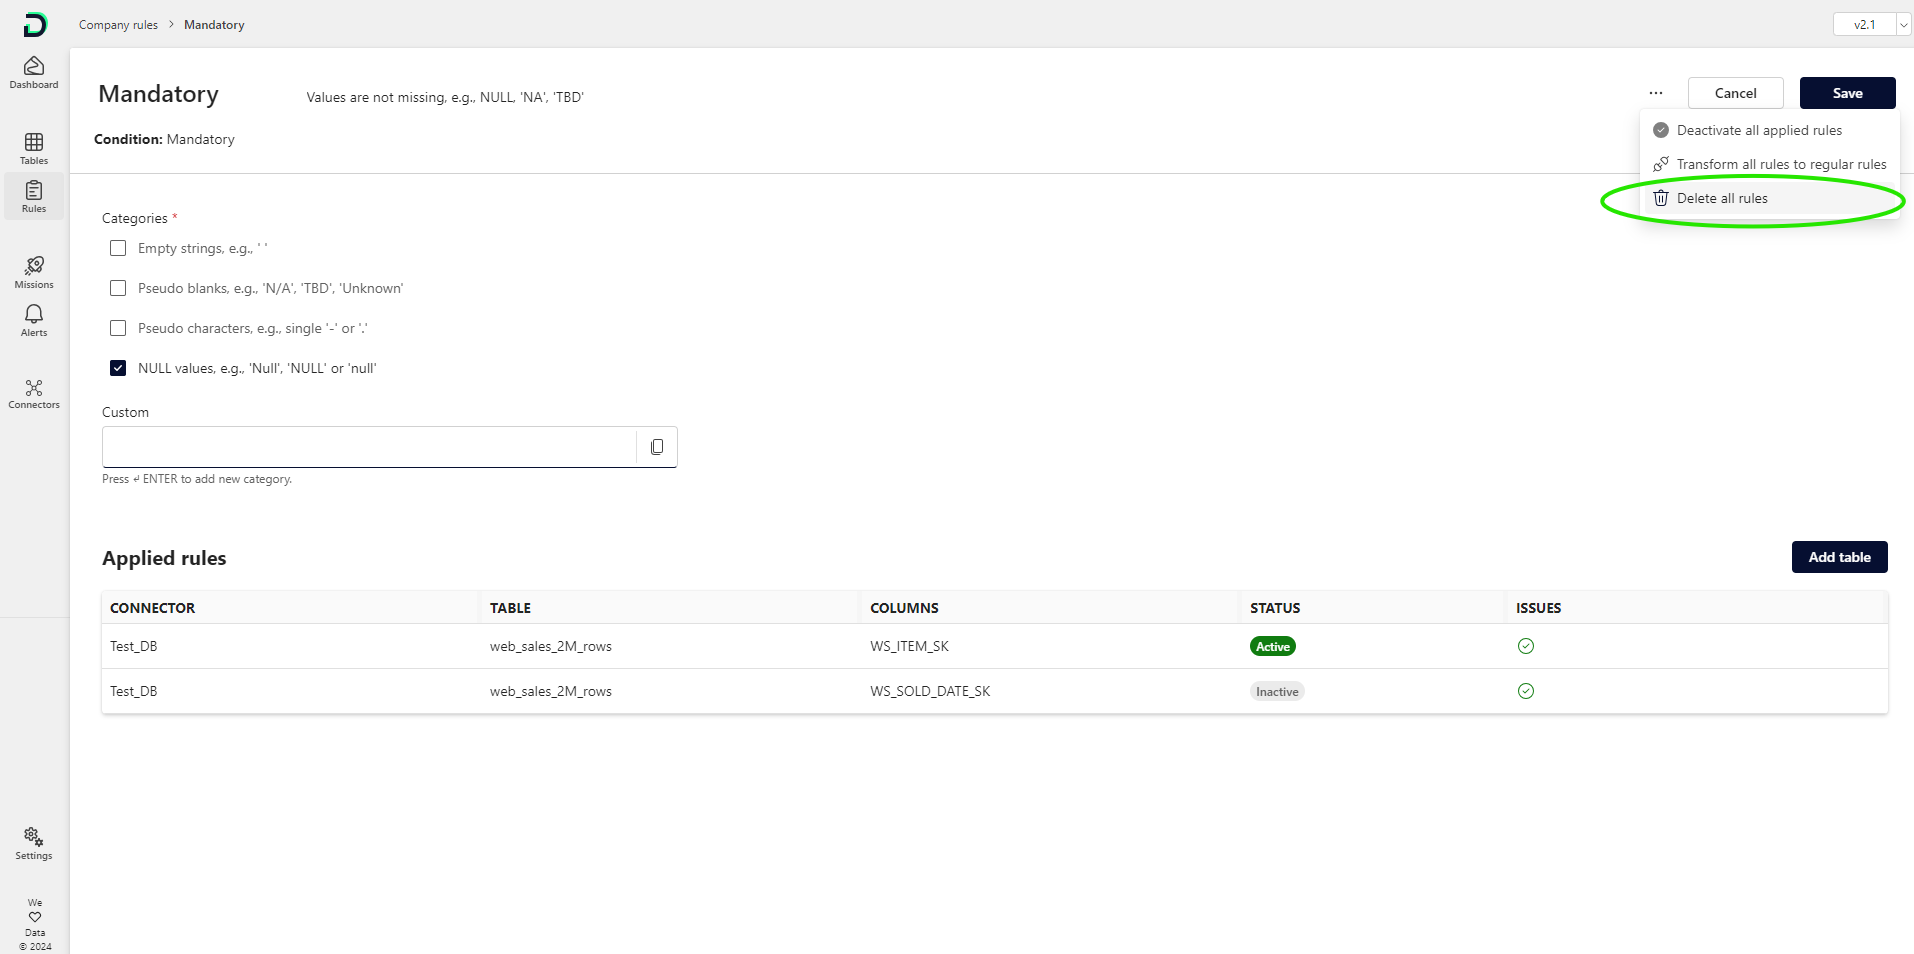Viewport: 1914px width, 954px height.
Task: Open Connectors in the sidebar
Action: (34, 394)
